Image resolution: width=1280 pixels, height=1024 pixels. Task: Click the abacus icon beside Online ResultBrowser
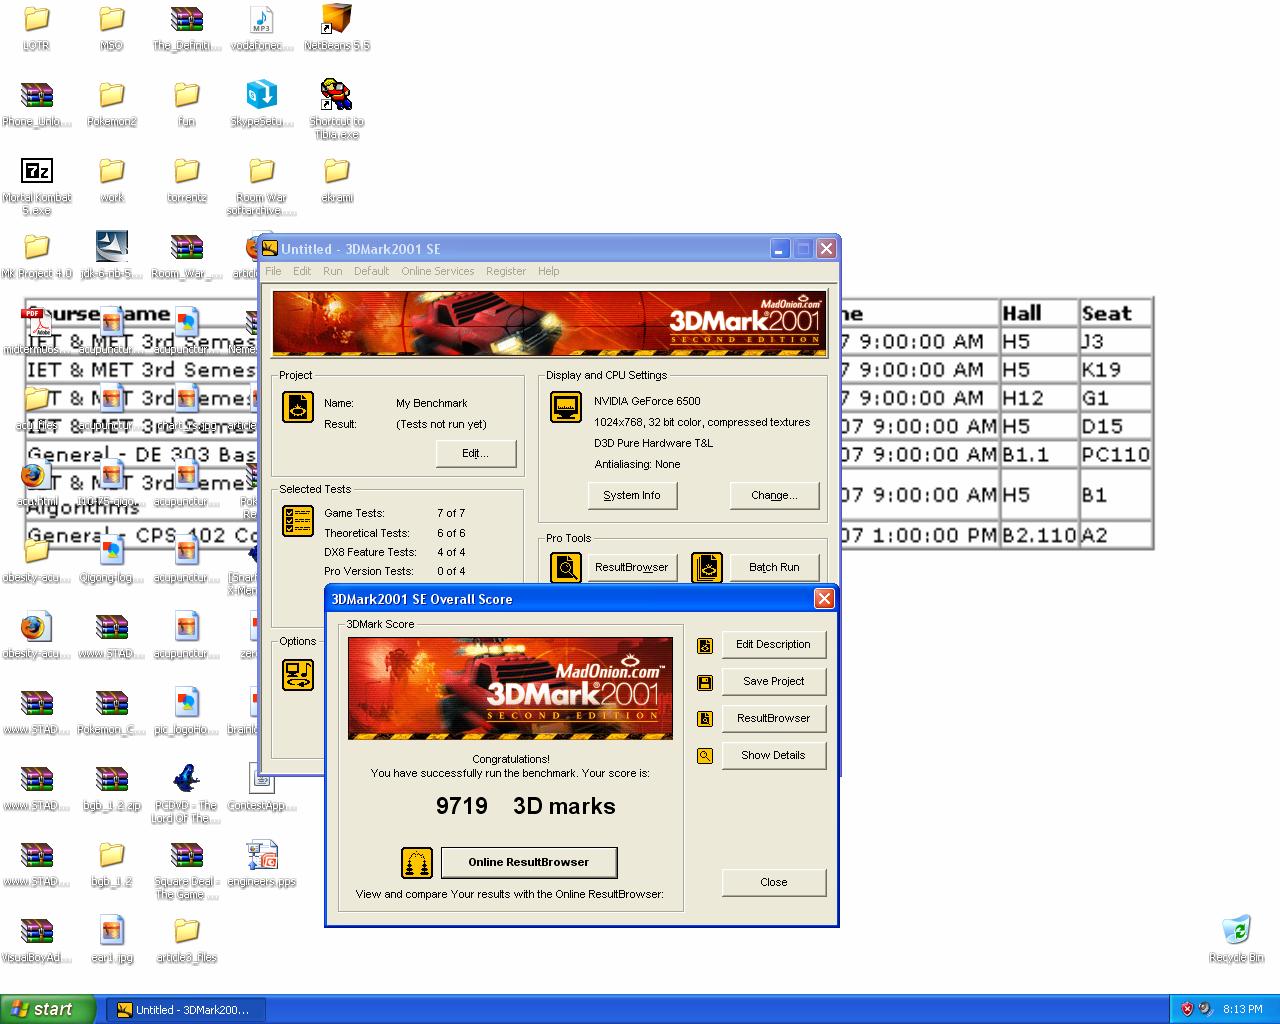point(416,862)
